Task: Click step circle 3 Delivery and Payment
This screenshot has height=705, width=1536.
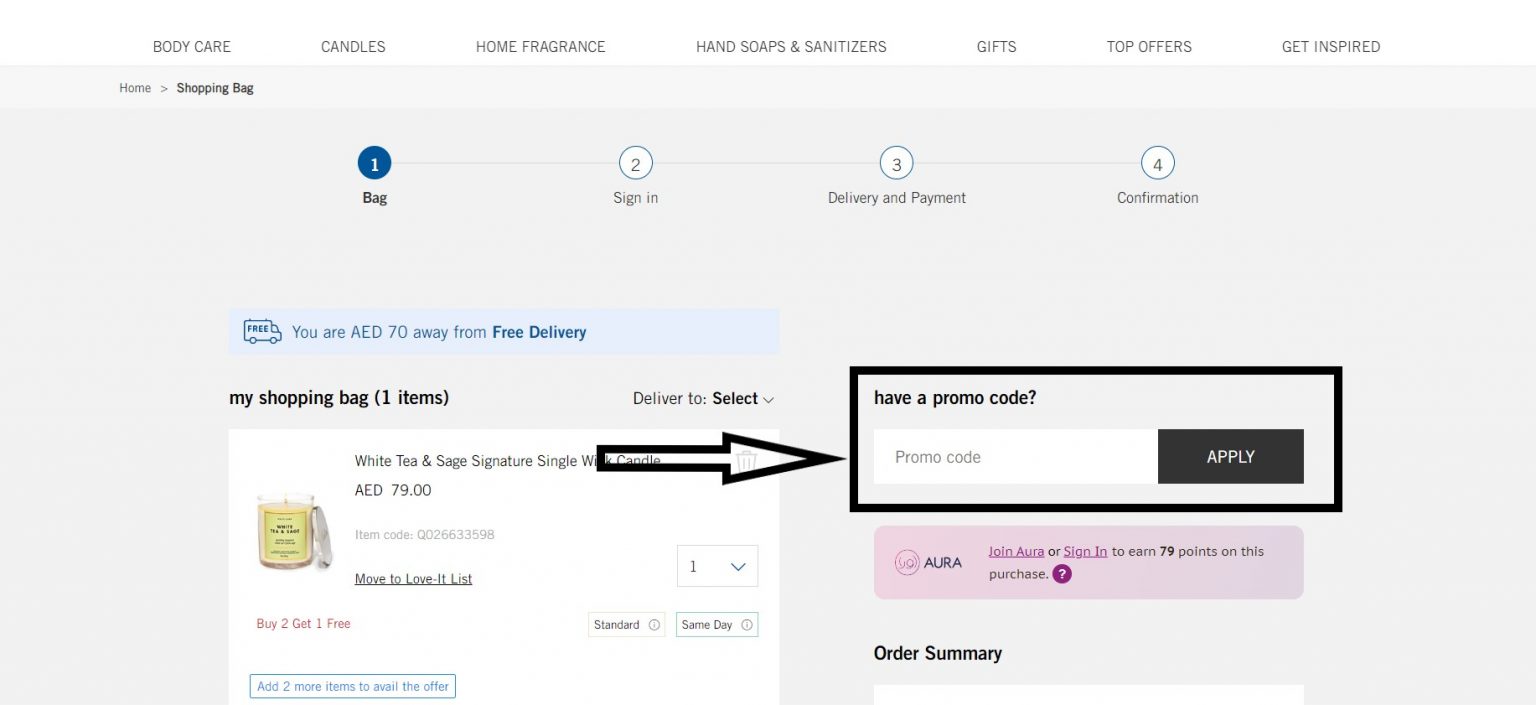Action: [x=896, y=163]
